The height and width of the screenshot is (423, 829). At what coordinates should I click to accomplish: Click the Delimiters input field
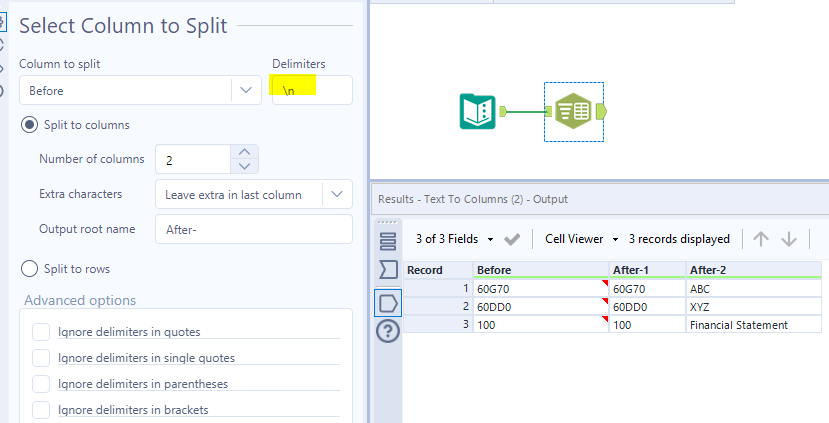pos(312,90)
